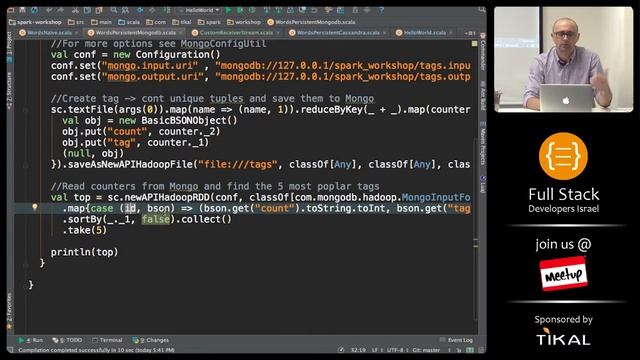Screen dimensions: 640x360
Task: Collapse the fold marker beside sc.textFile line
Action: coord(26,110)
